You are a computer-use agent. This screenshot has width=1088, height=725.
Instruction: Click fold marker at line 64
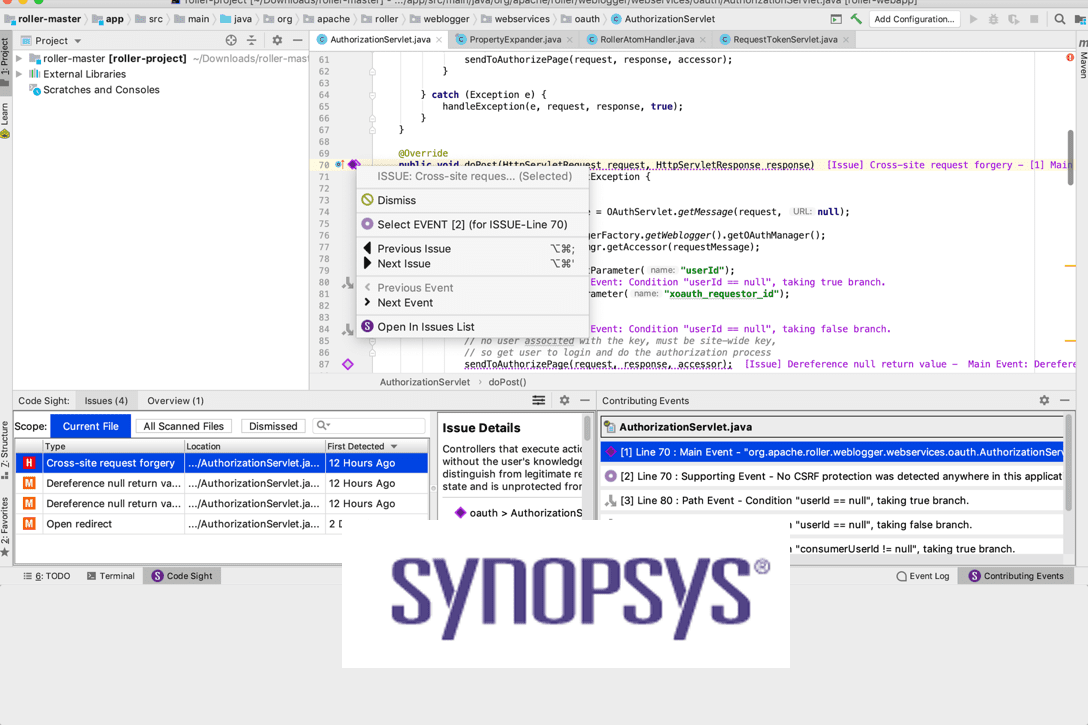coord(373,95)
